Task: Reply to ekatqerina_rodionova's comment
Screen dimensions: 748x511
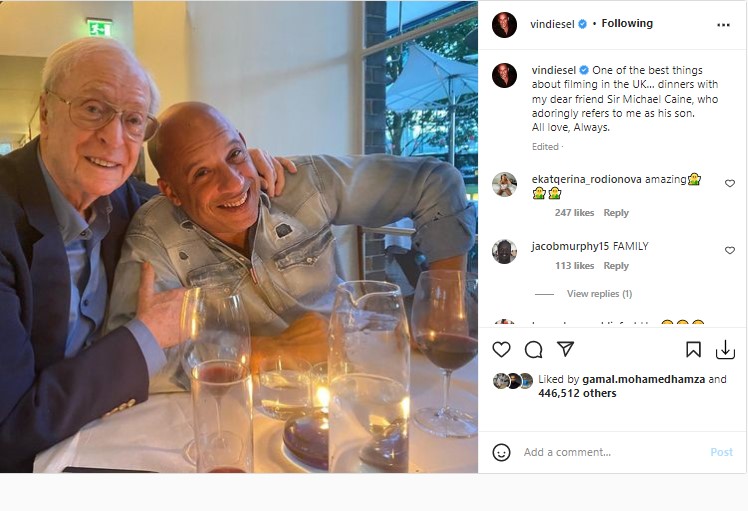Action: click(616, 213)
